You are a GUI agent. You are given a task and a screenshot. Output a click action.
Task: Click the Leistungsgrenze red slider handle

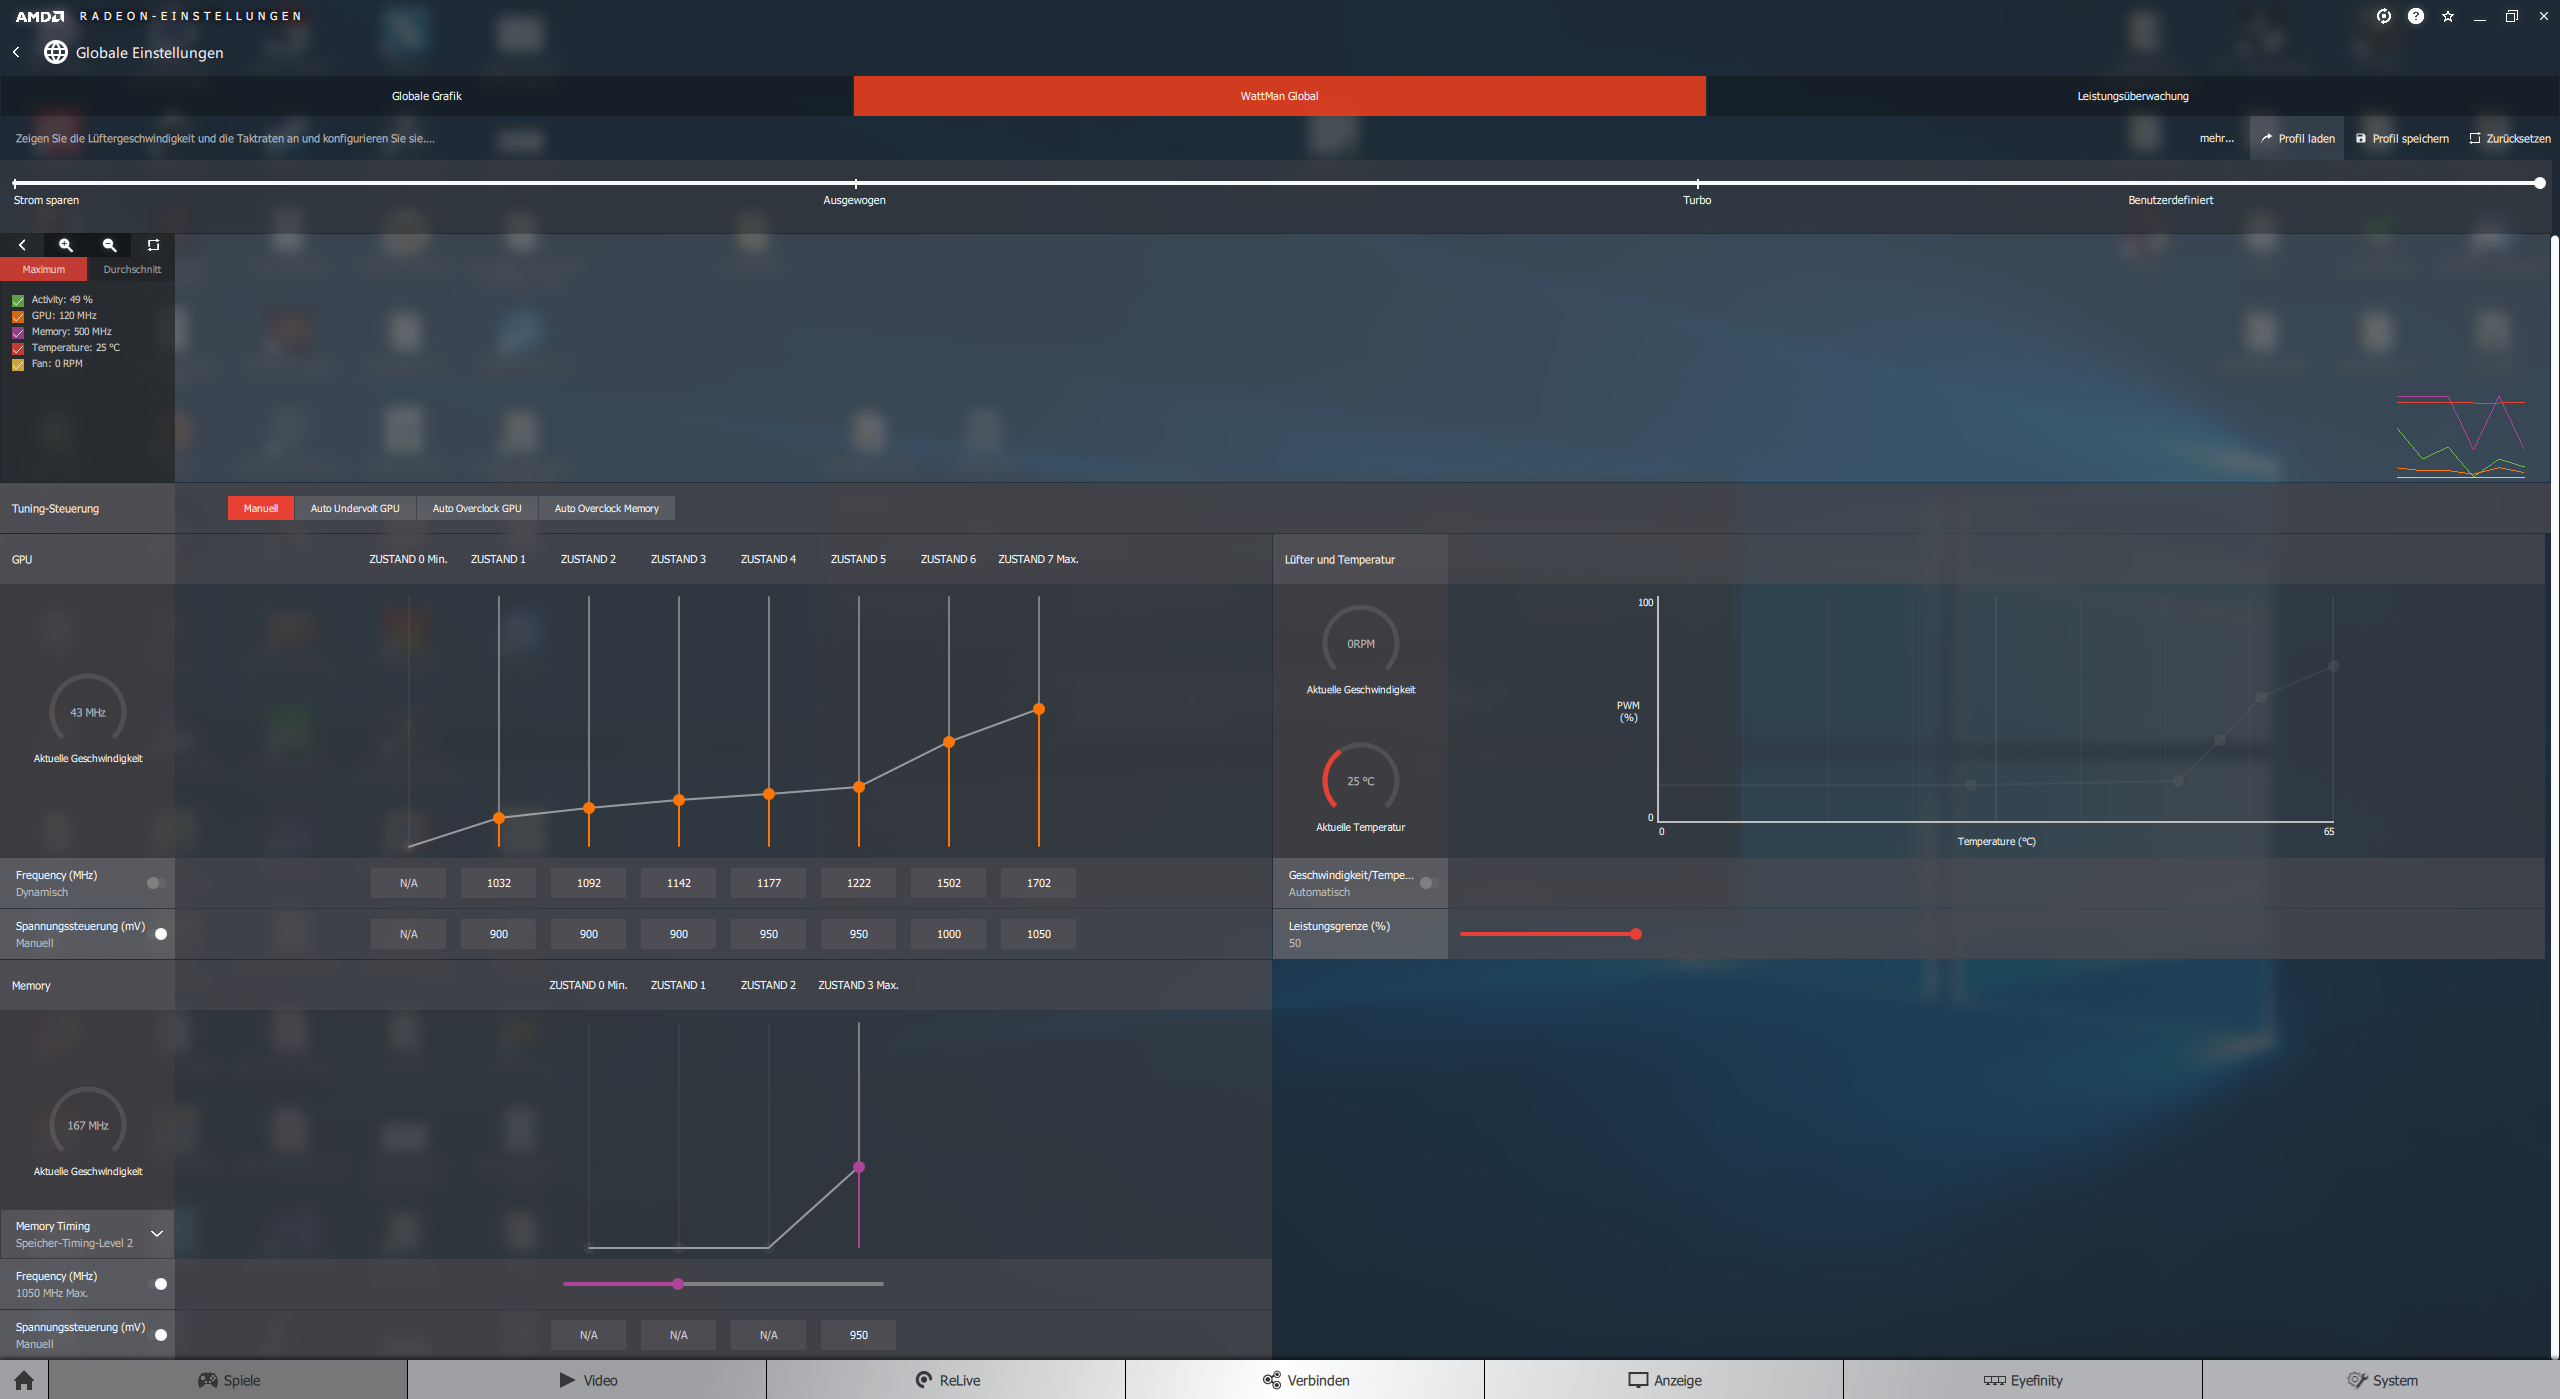(1636, 934)
